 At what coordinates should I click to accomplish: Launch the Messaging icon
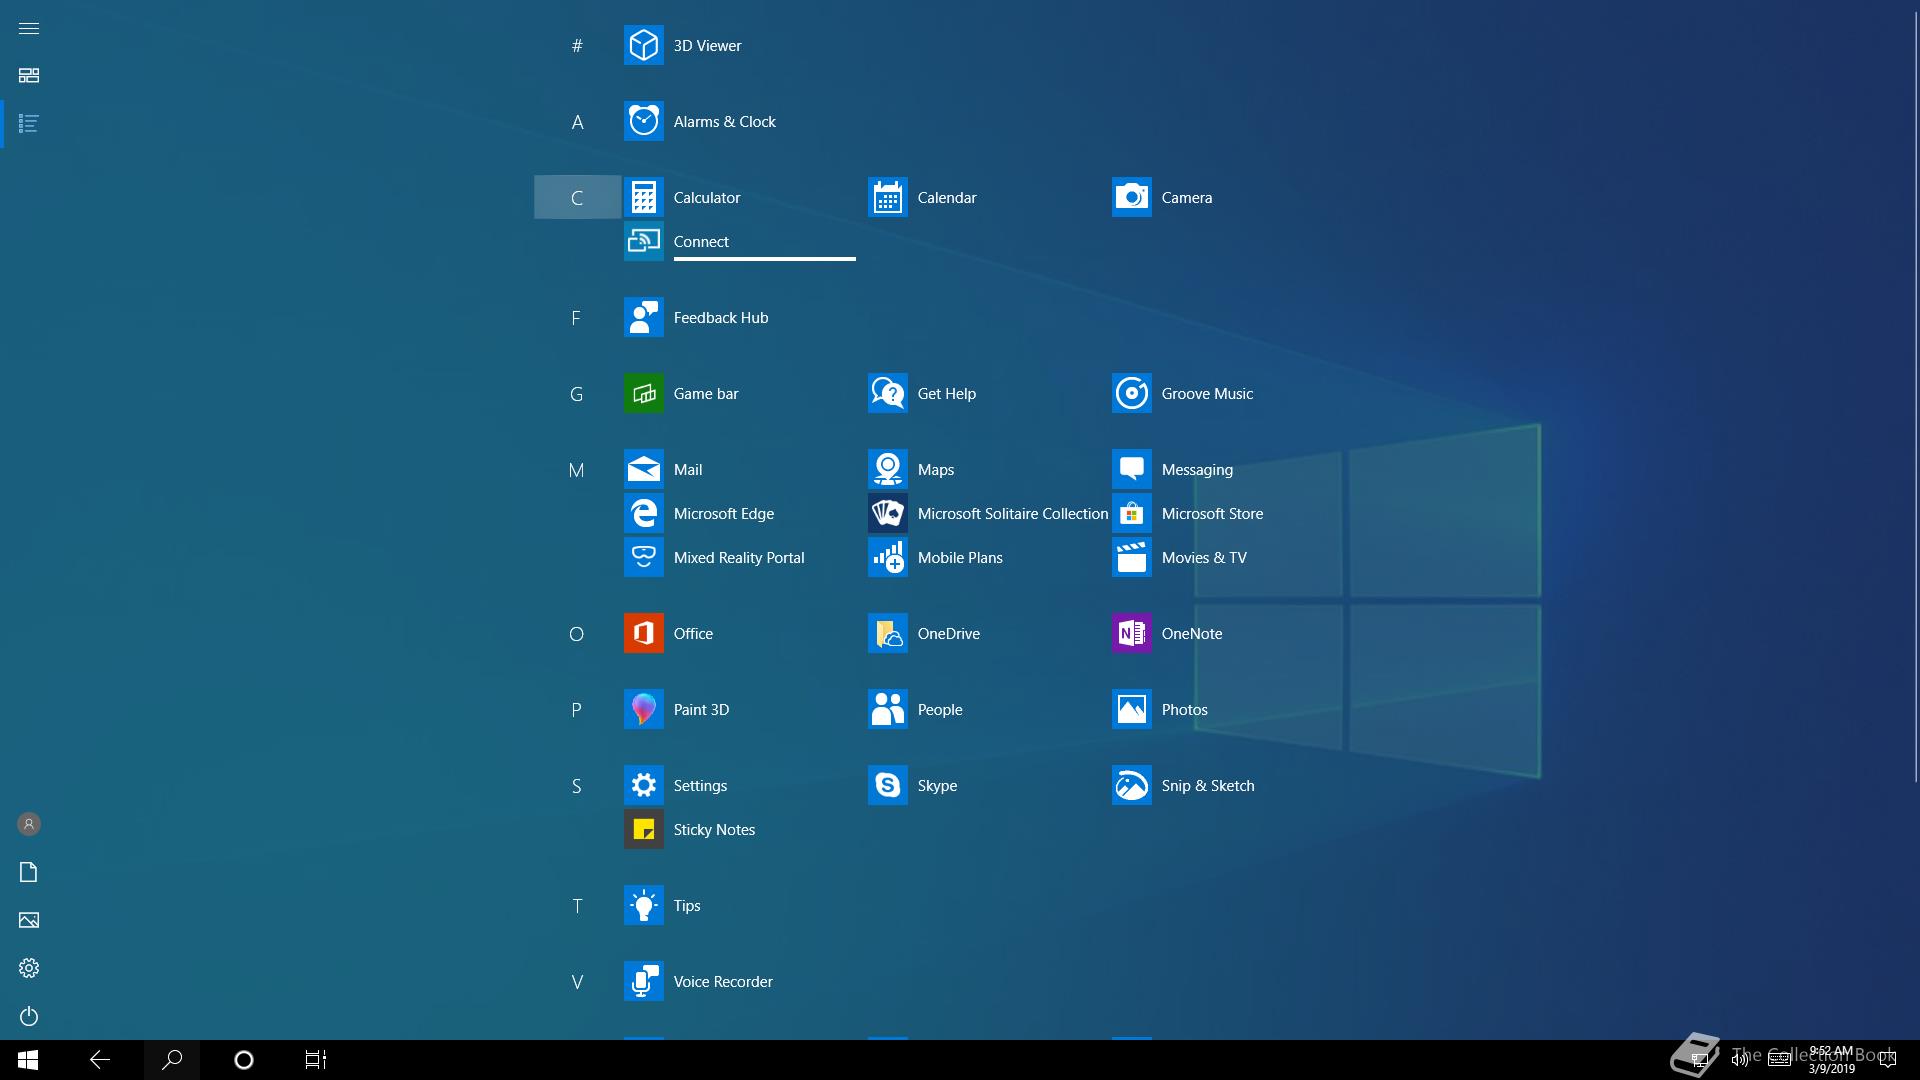pos(1131,469)
